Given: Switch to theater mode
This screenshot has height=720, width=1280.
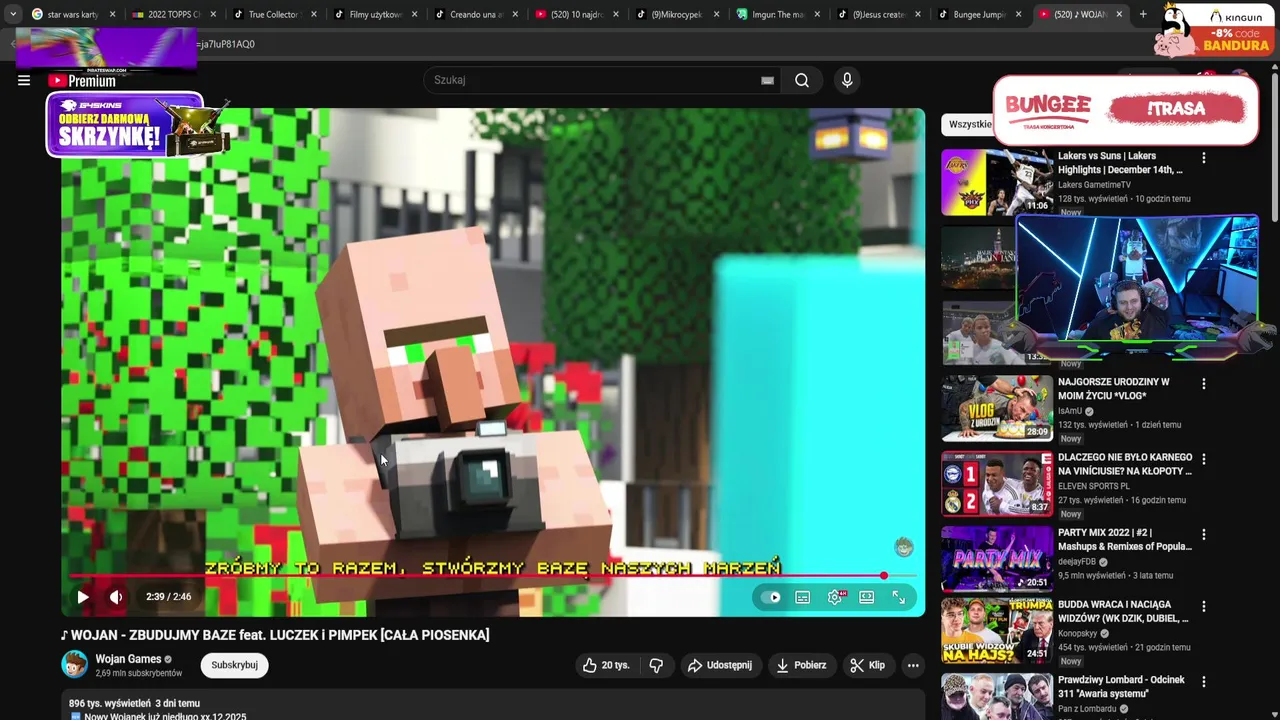Looking at the screenshot, I should (x=867, y=597).
